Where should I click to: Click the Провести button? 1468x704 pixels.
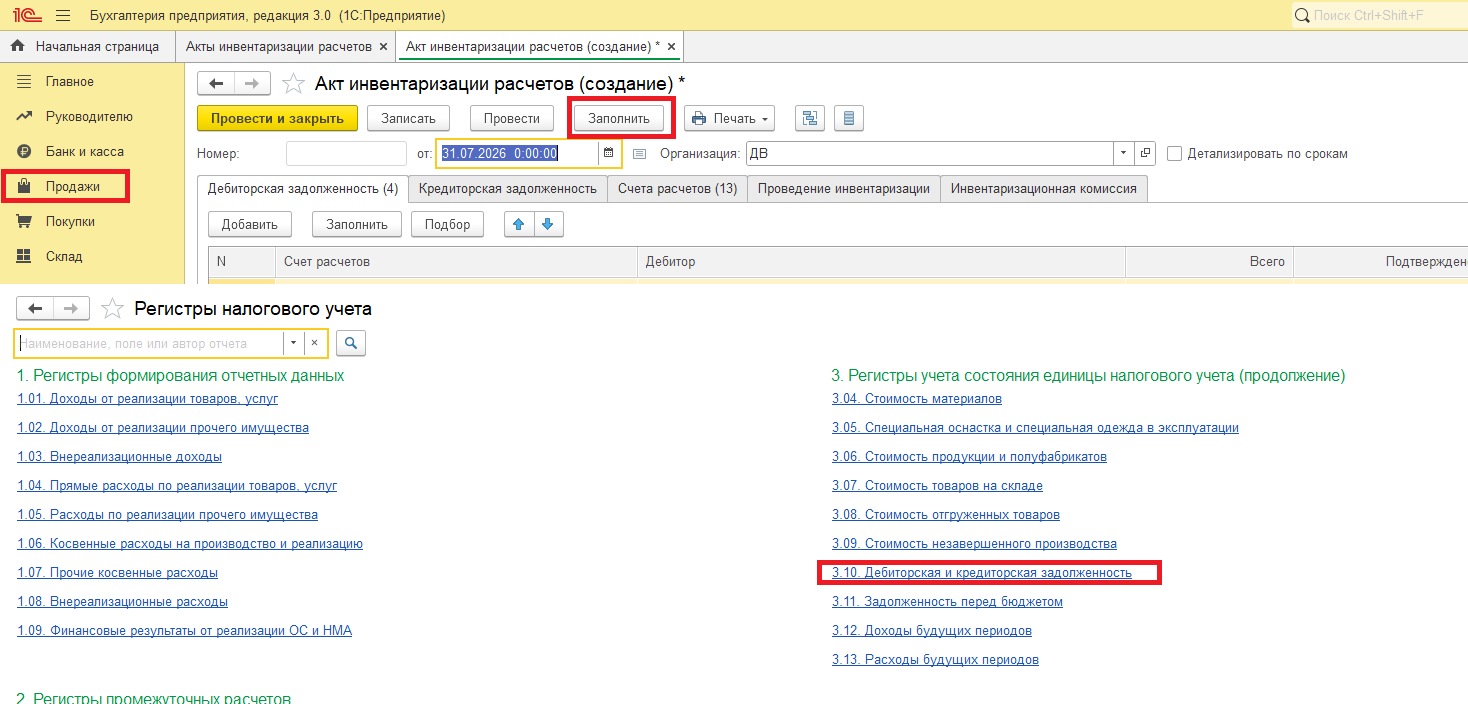[512, 118]
